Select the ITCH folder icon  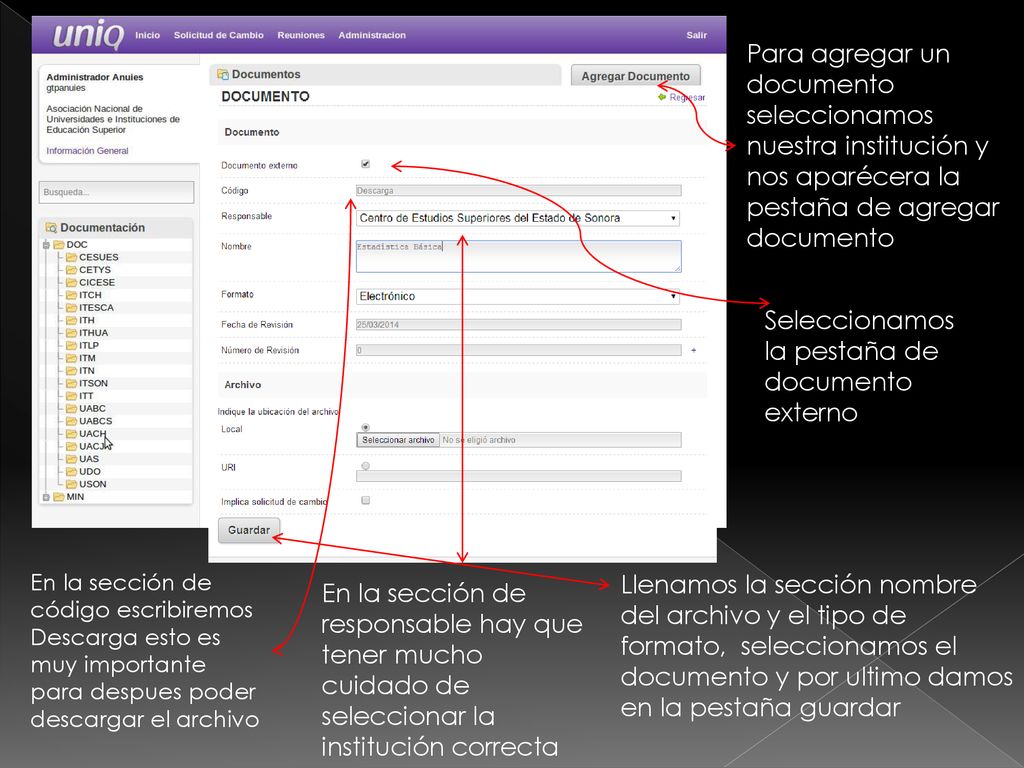pos(71,295)
